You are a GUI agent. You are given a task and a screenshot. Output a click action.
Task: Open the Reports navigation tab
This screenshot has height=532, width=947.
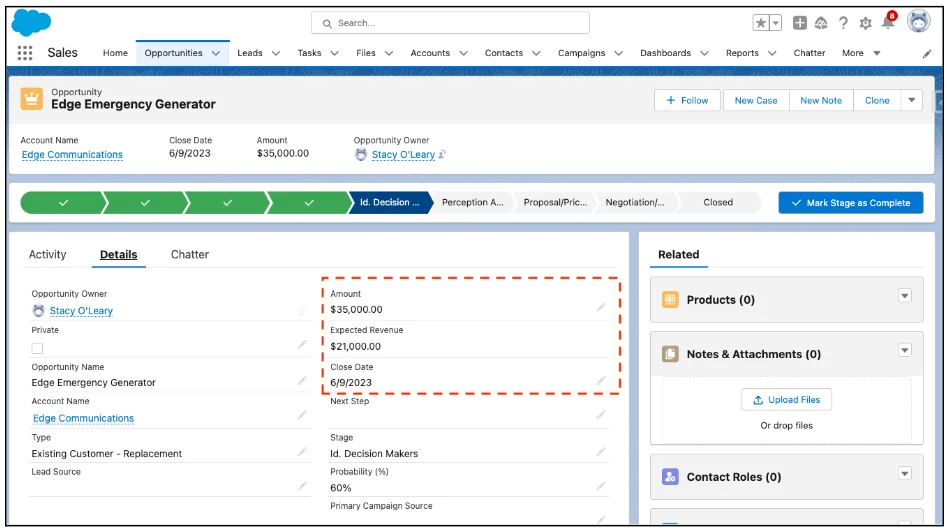click(x=742, y=53)
